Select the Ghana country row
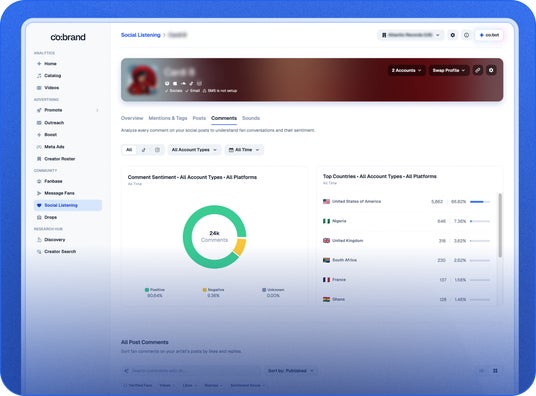 coord(407,299)
